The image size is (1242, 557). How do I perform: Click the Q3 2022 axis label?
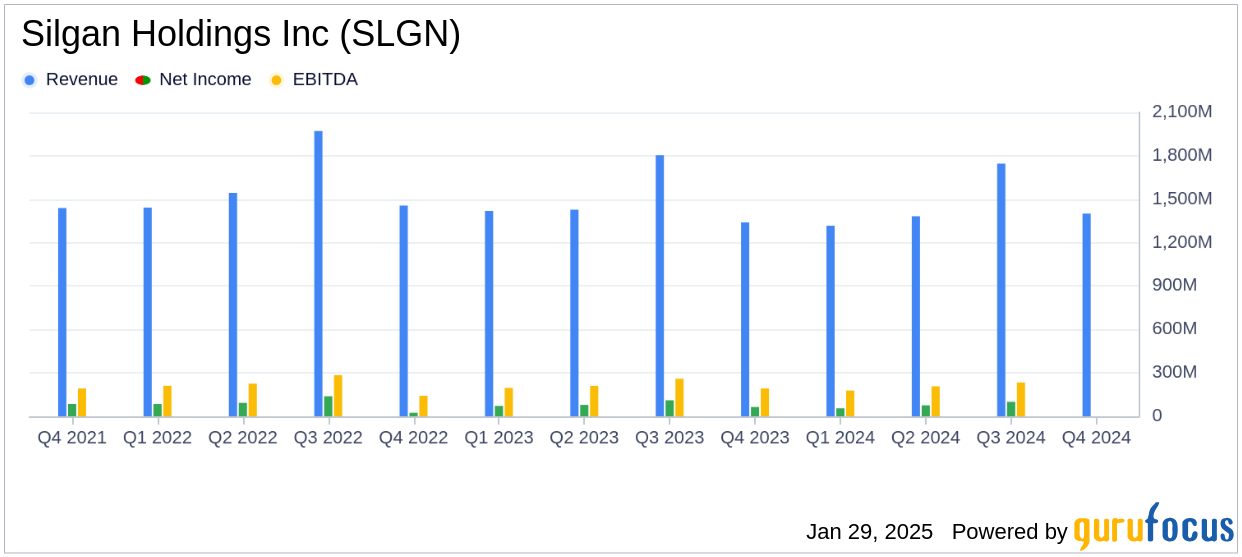(x=328, y=438)
